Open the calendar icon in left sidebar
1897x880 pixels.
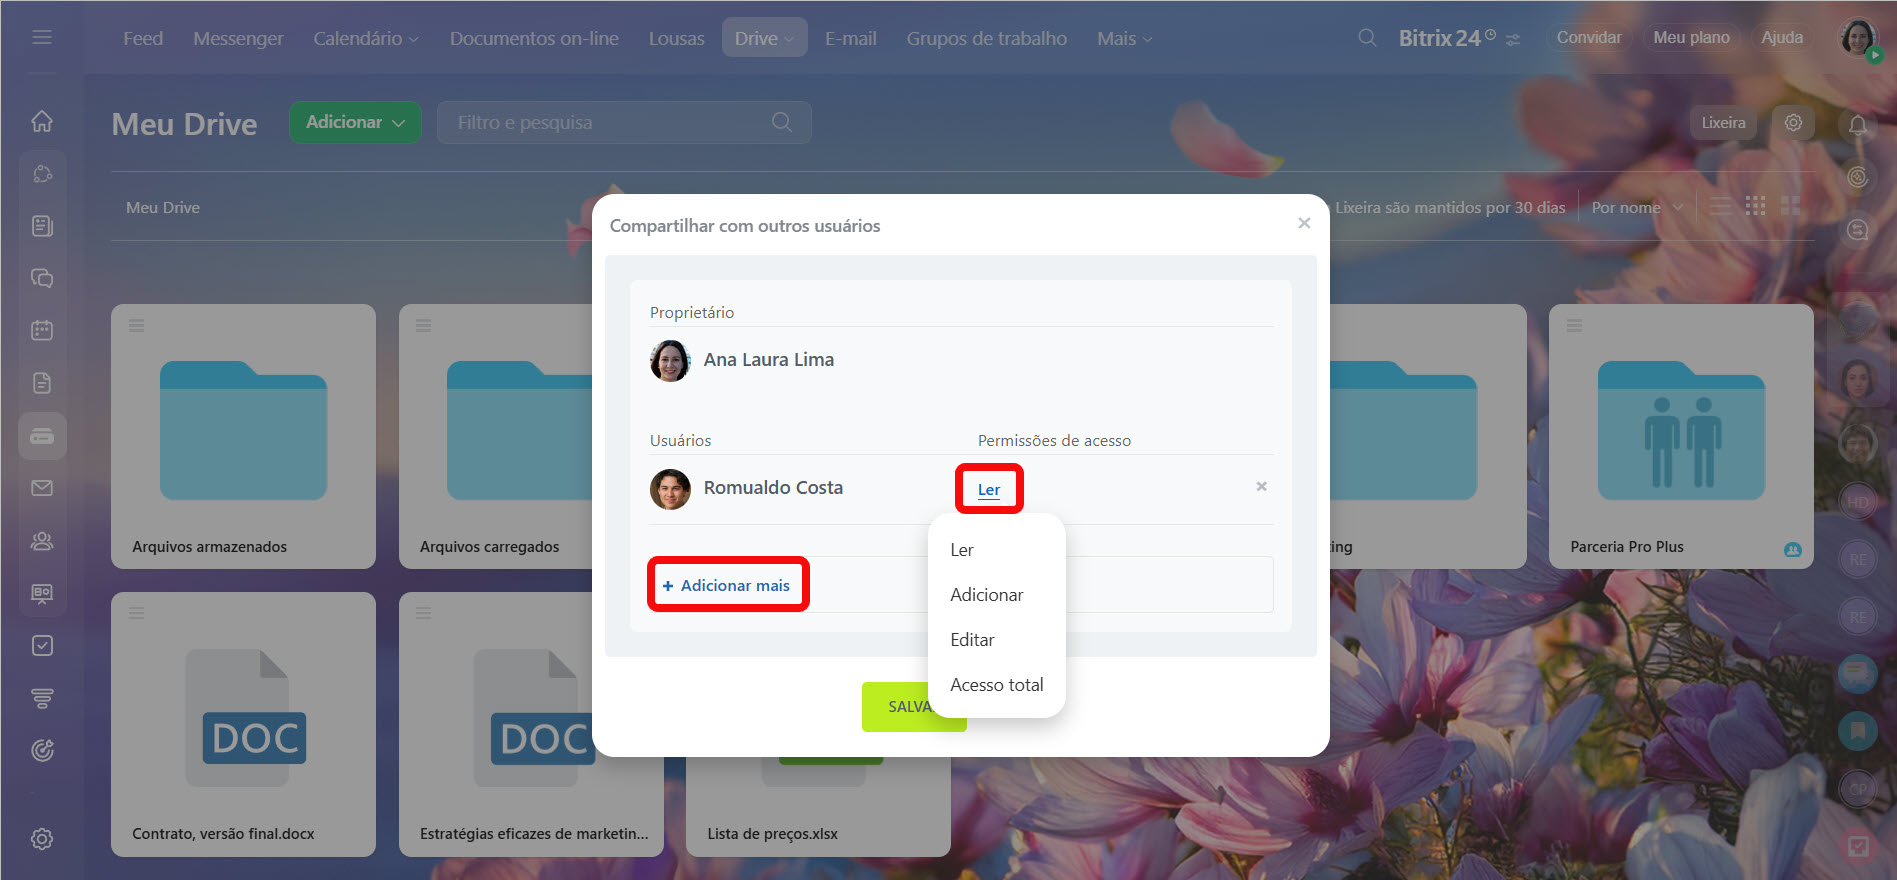point(42,330)
